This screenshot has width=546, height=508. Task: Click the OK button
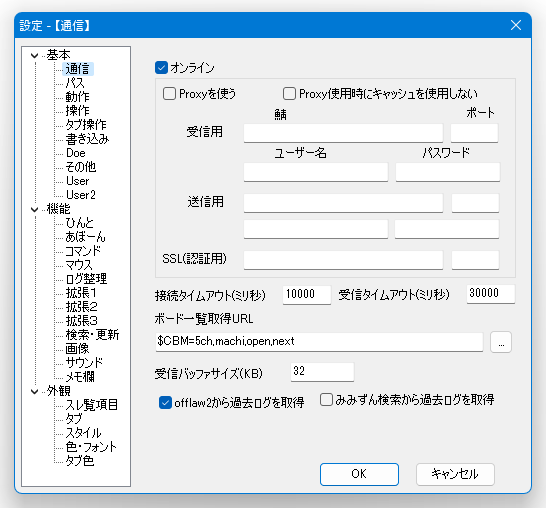[x=359, y=474]
